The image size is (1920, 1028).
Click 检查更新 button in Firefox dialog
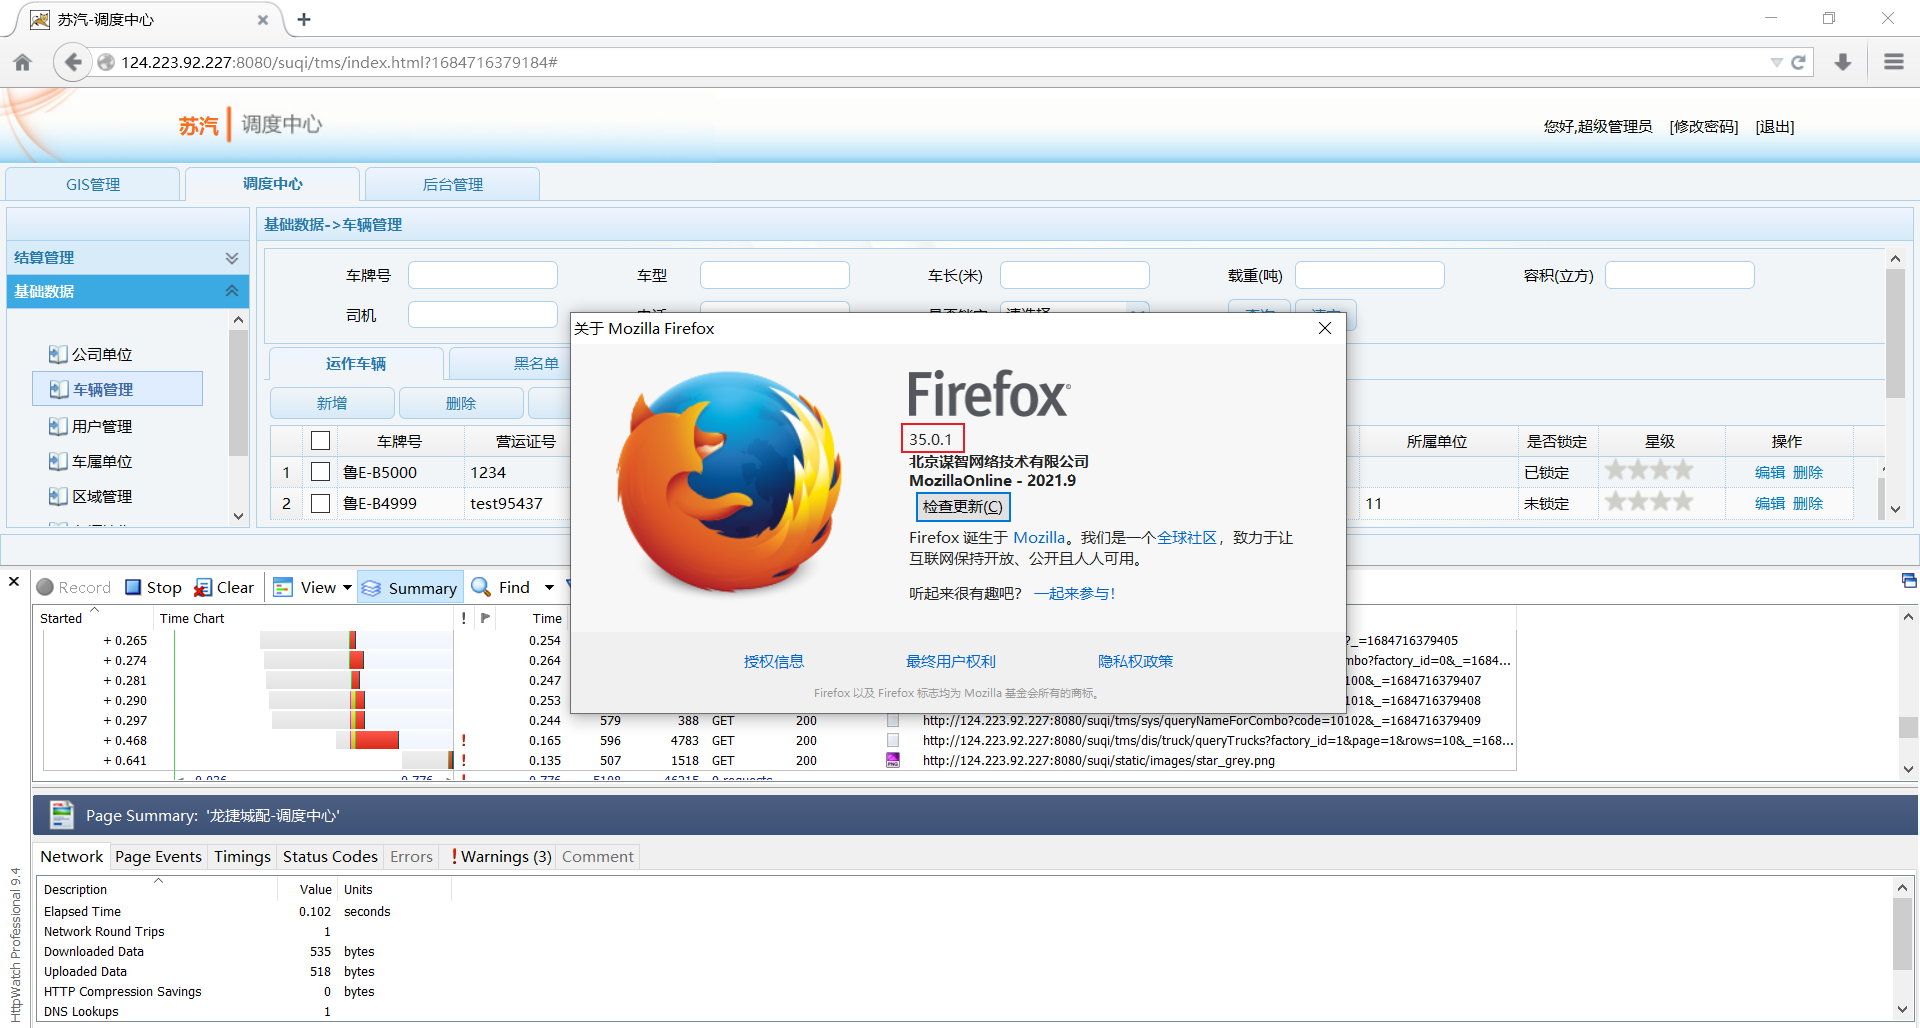click(x=963, y=507)
